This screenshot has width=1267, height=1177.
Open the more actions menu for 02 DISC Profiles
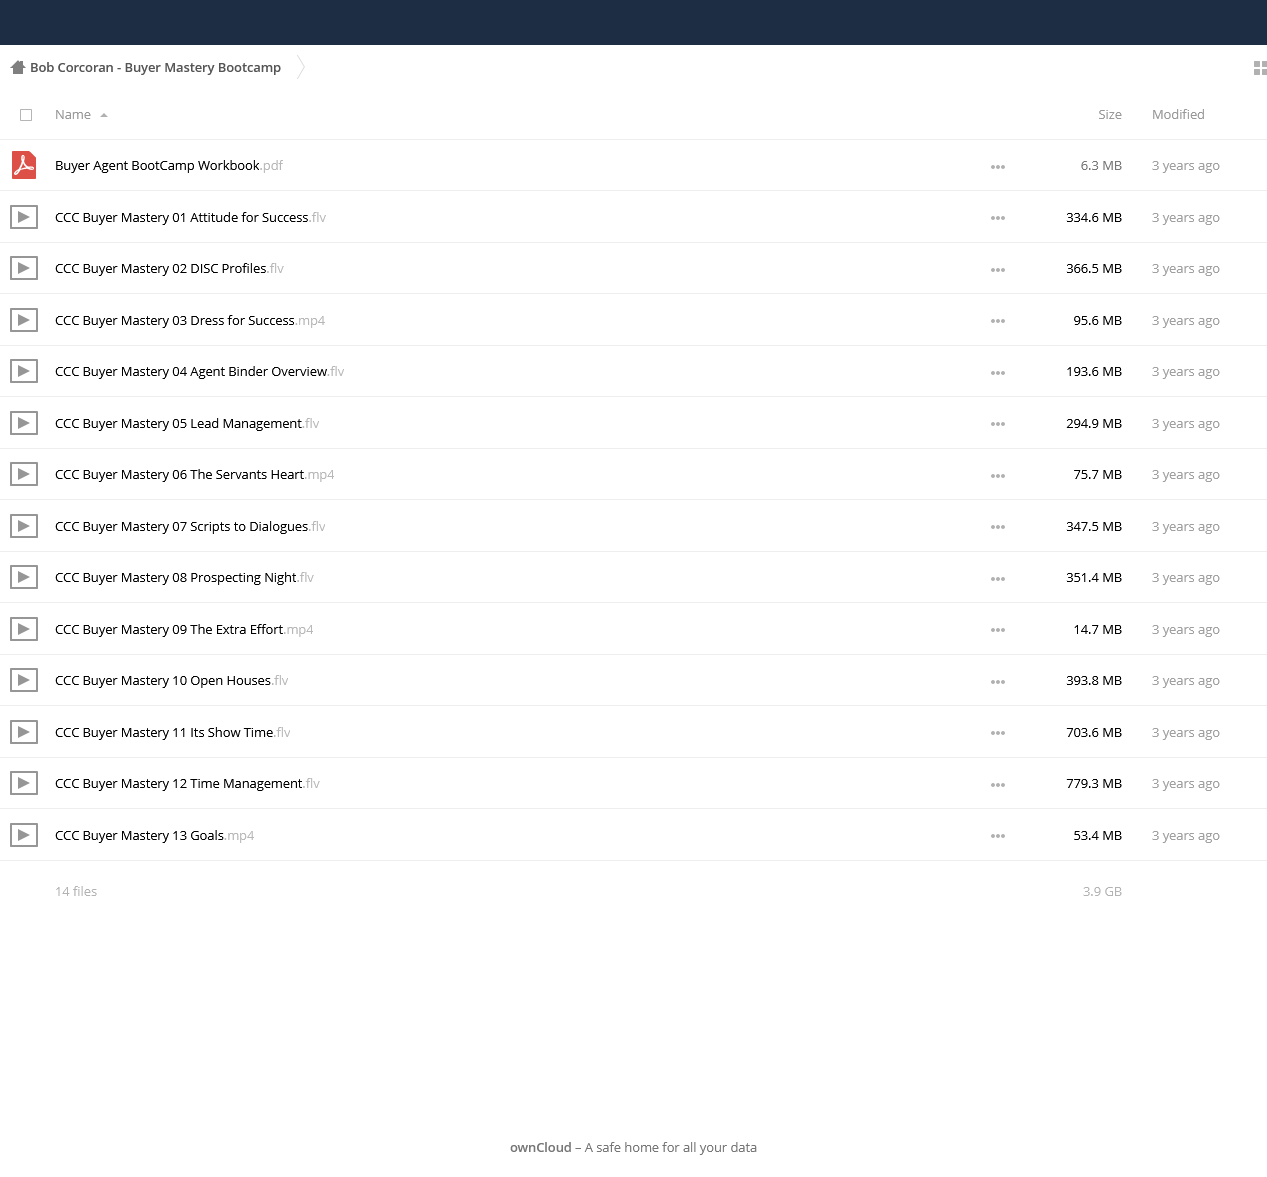(998, 270)
